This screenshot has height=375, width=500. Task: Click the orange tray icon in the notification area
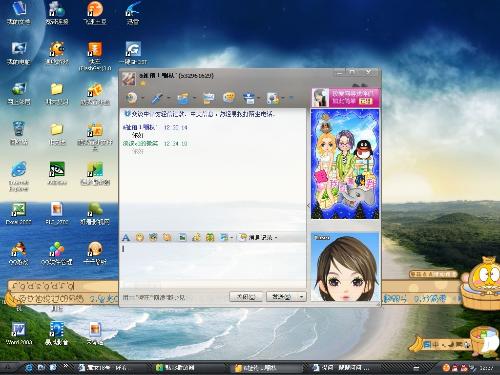coord(446,368)
